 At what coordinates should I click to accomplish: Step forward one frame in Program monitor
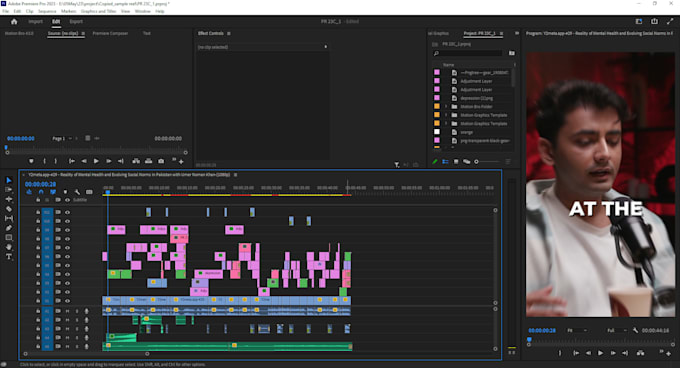(613, 353)
